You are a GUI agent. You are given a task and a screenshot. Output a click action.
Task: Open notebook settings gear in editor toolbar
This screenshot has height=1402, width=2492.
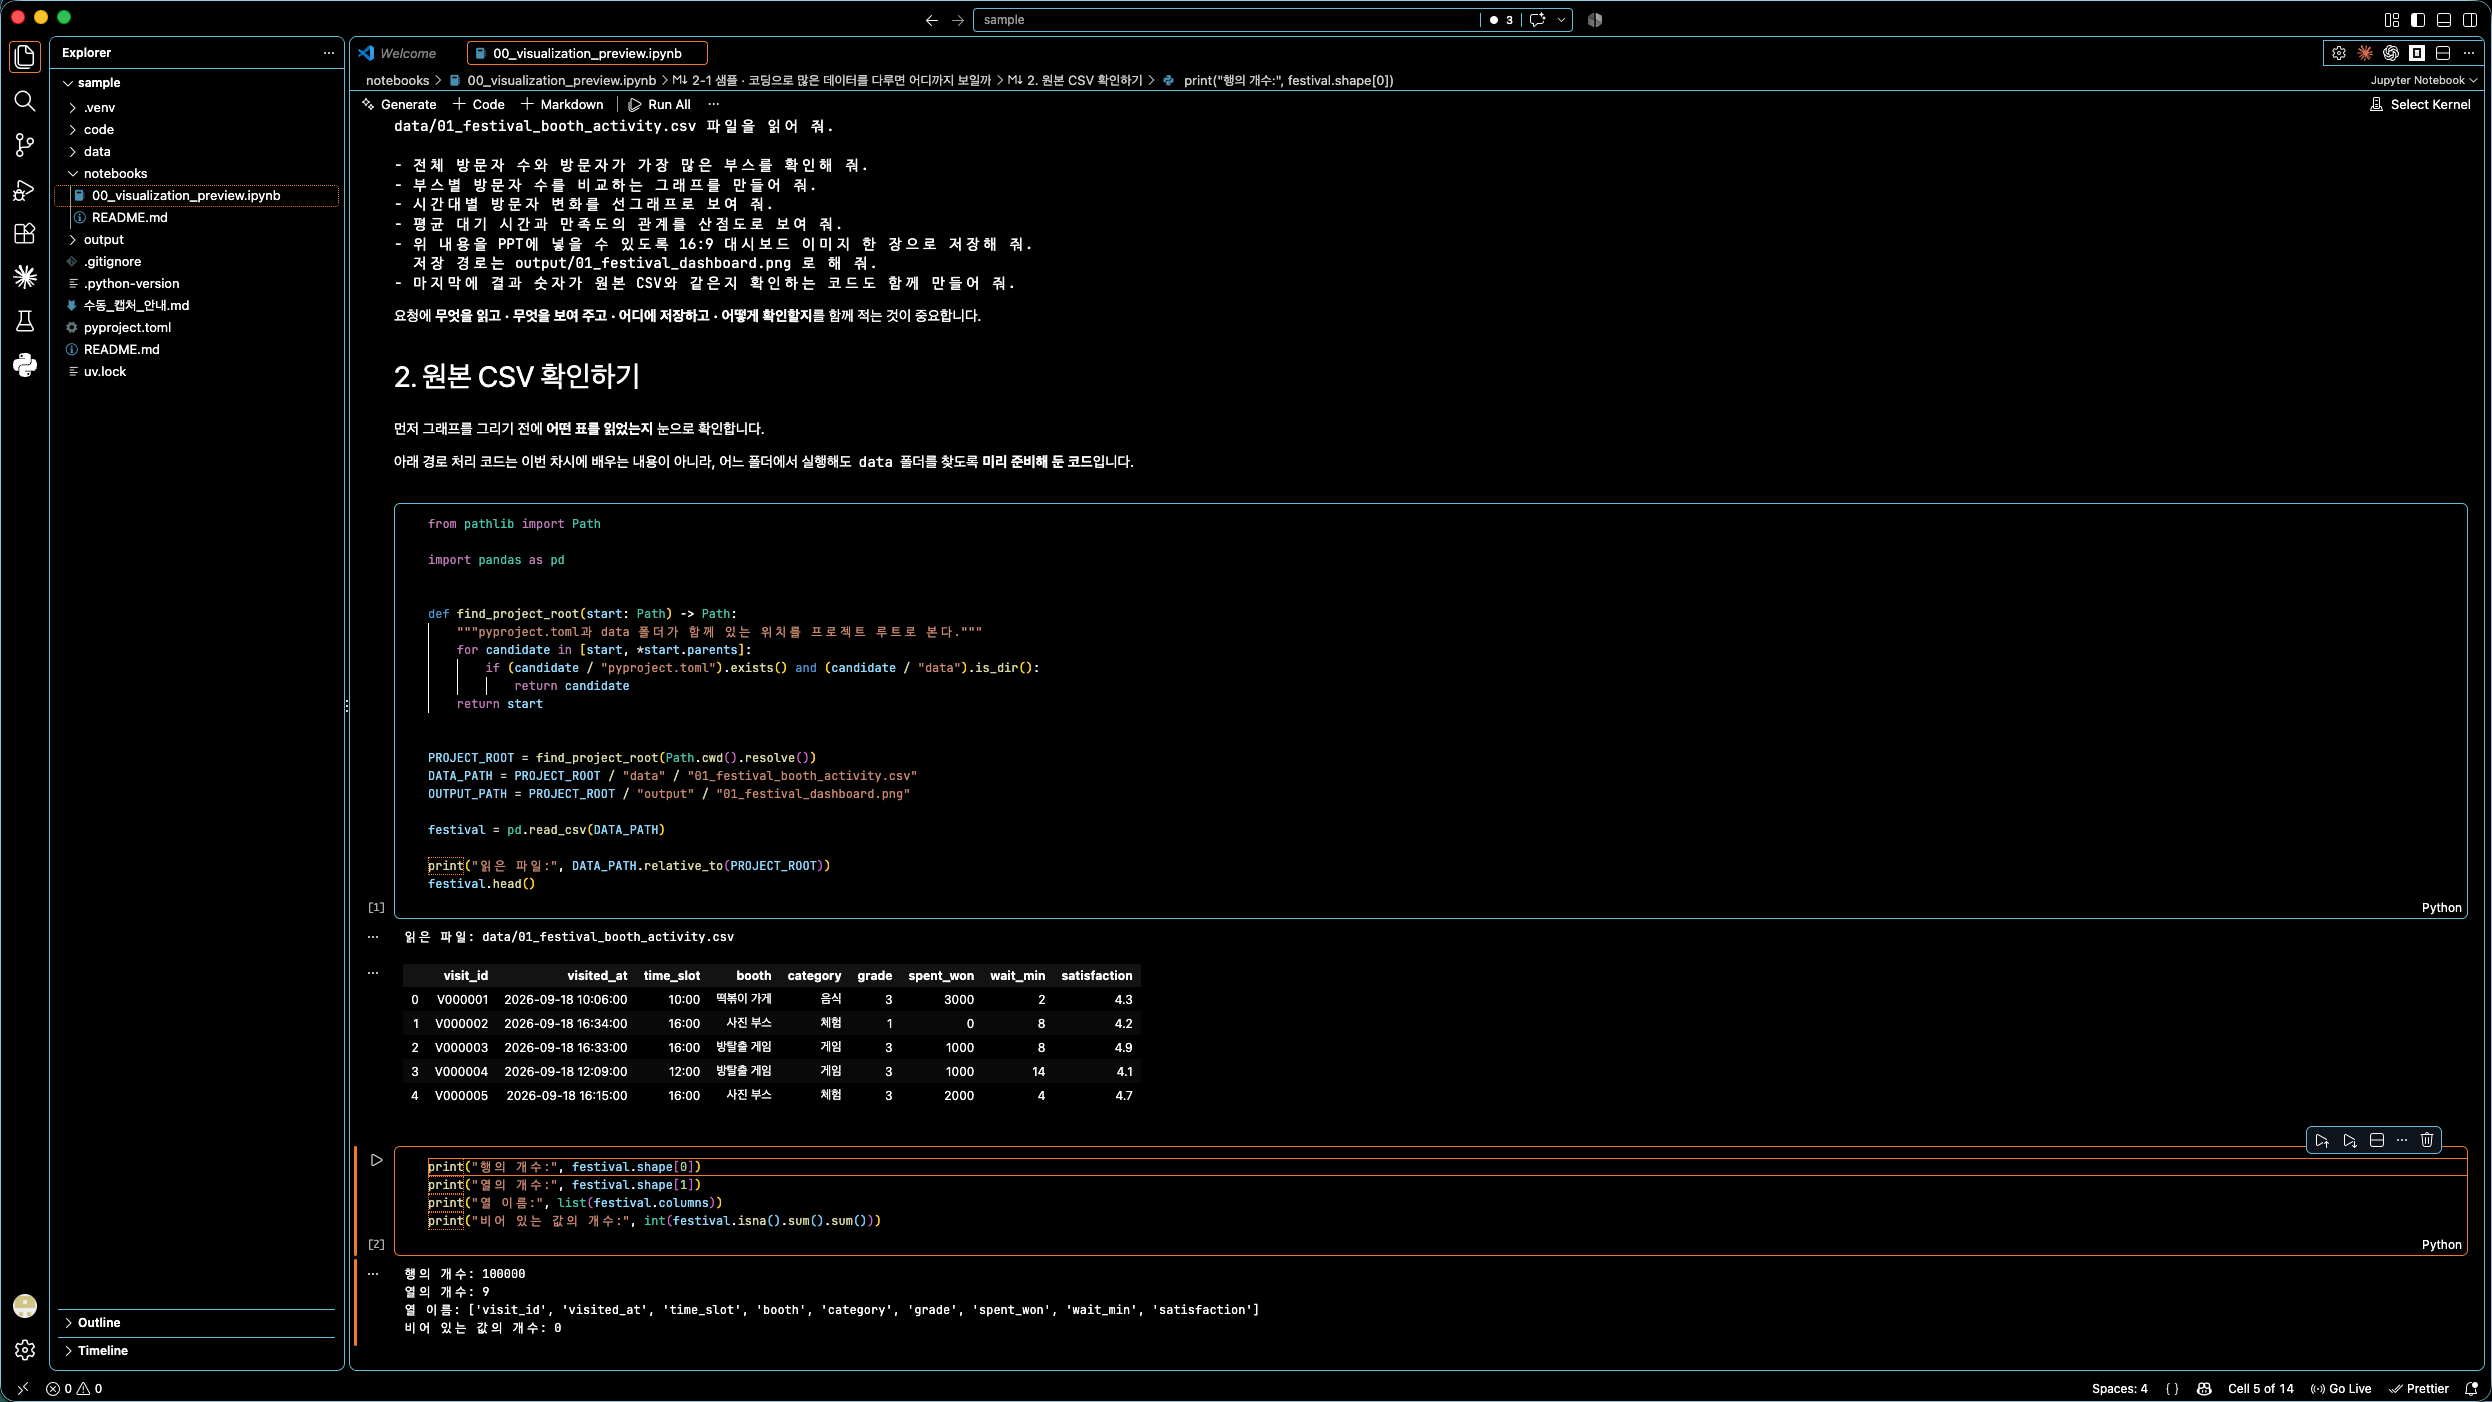2339,53
